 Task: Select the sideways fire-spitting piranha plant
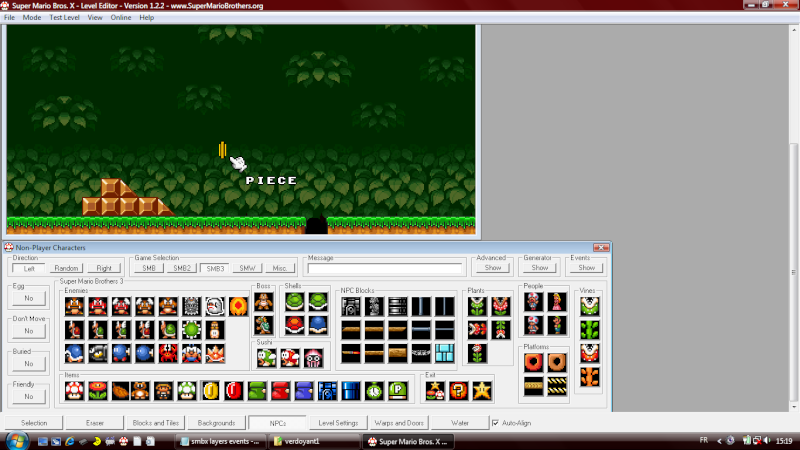pyautogui.click(x=477, y=330)
